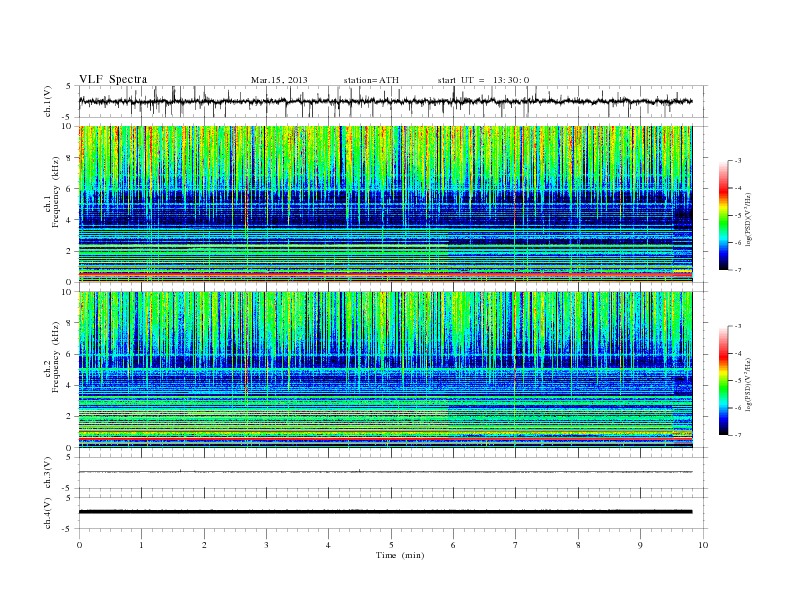Select the ch.2 colorbar "log(PSD)(V²/Hz)" label

748,384
